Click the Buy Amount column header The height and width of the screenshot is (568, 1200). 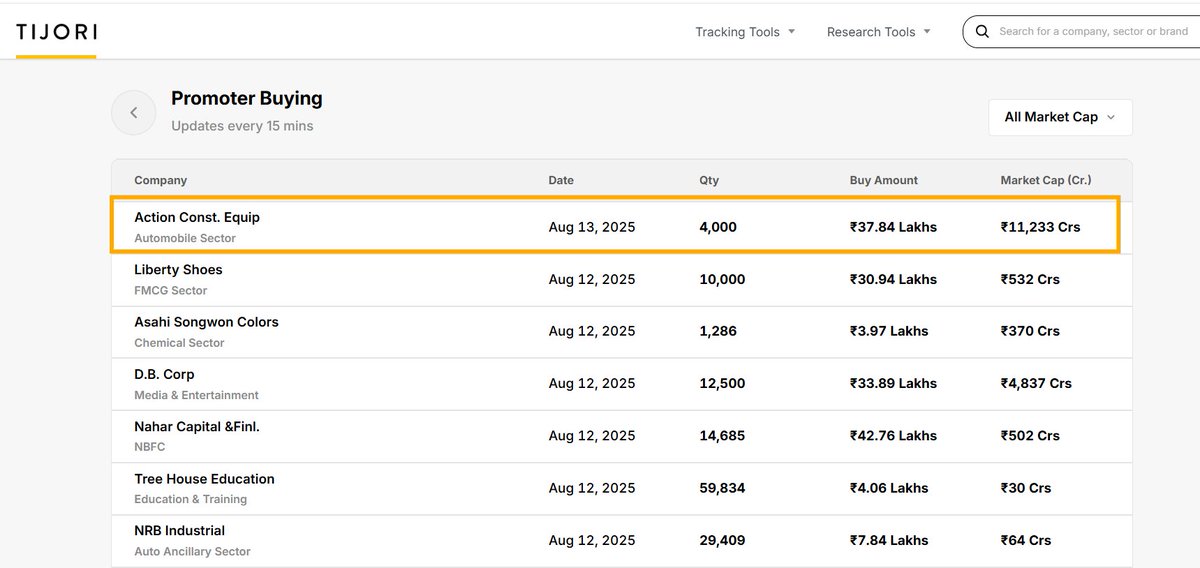(883, 180)
